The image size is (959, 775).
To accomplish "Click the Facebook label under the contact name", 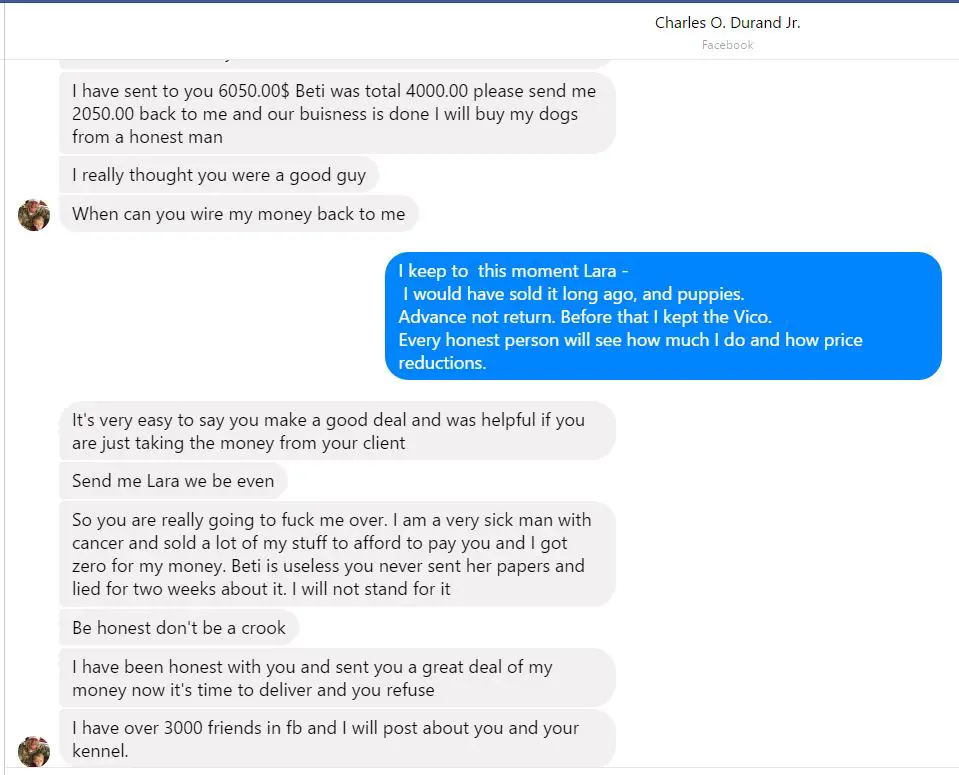I will click(727, 45).
